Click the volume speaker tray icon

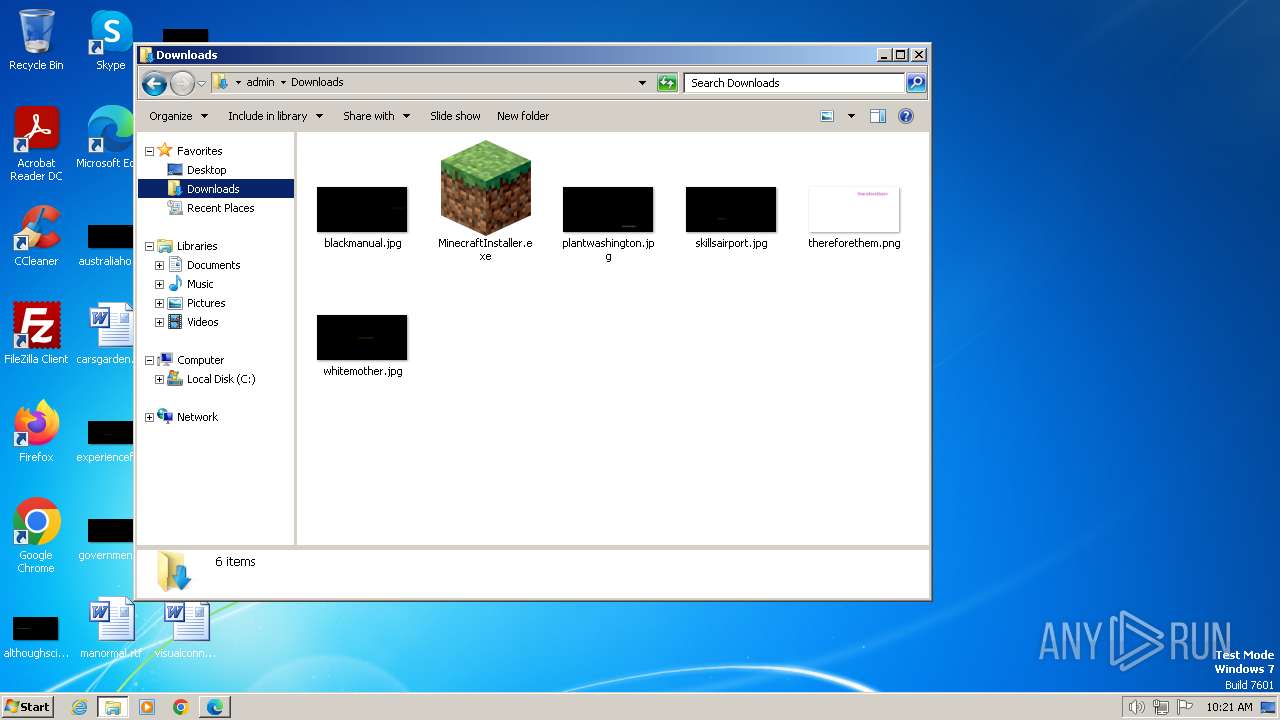[x=1136, y=707]
